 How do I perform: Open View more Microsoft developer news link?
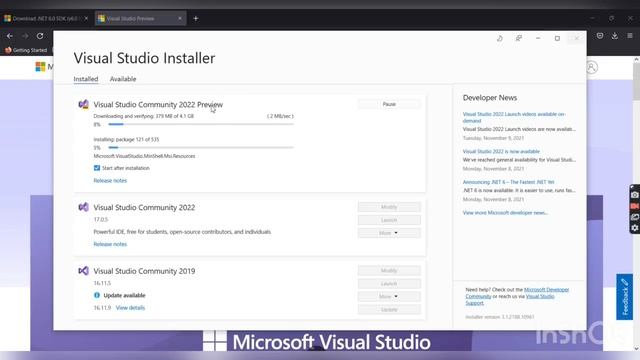(505, 213)
